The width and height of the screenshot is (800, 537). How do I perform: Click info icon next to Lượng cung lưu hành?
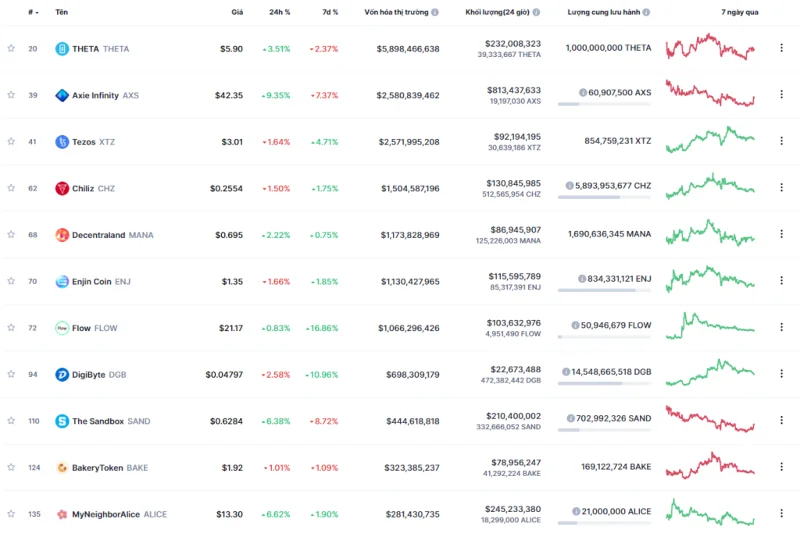click(646, 12)
